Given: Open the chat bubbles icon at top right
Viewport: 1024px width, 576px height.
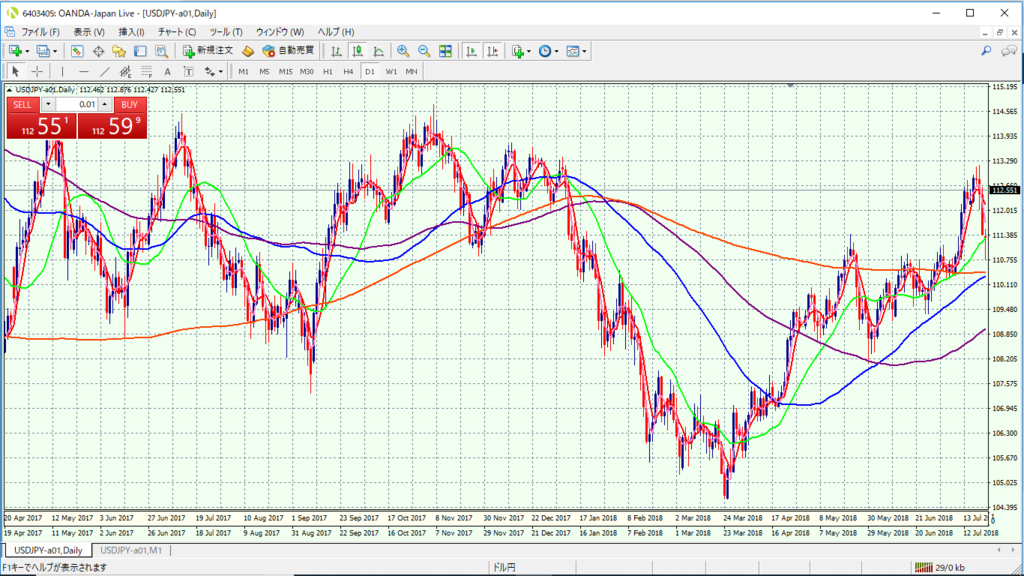Looking at the screenshot, I should [x=1009, y=51].
